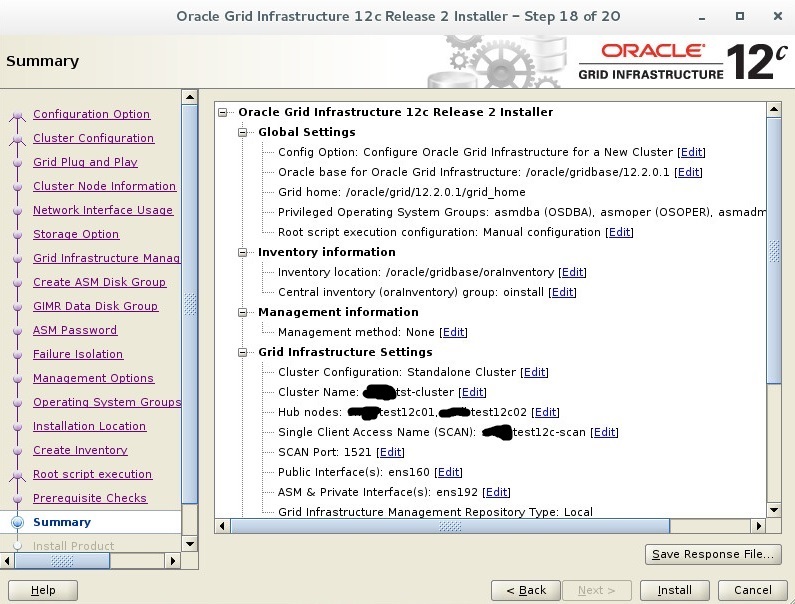Select the Privileged Operating System Groups row
Screen dimensions: 795x604
[x=522, y=212]
